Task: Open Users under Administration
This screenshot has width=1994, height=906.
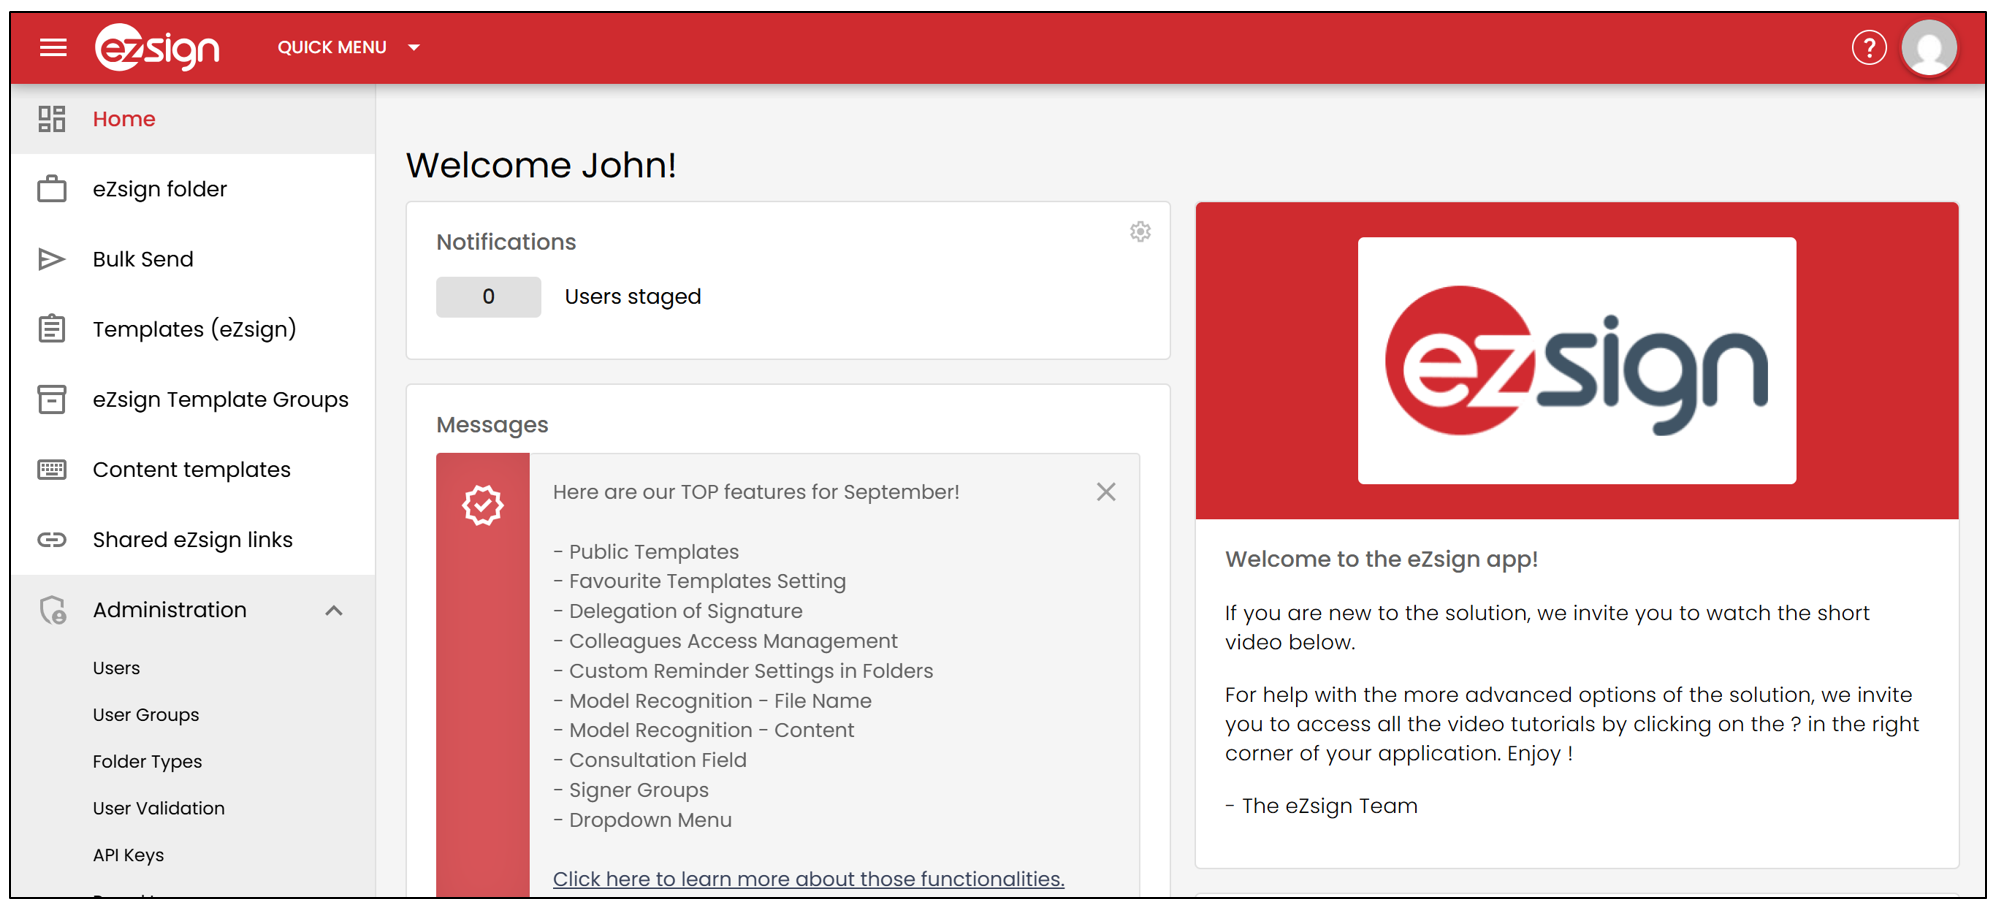Action: click(x=116, y=668)
